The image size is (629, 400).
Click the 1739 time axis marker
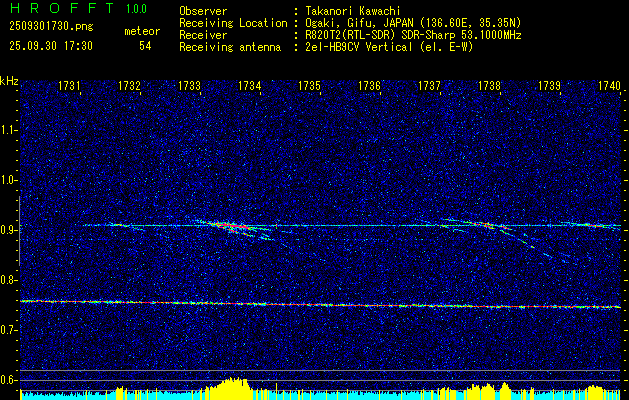click(549, 85)
